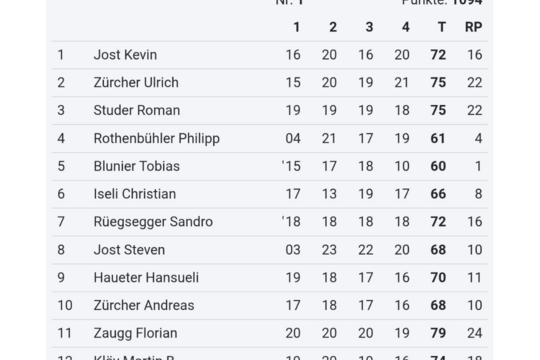
Task: Click Jost Steven's second-round score 23
Action: [329, 250]
